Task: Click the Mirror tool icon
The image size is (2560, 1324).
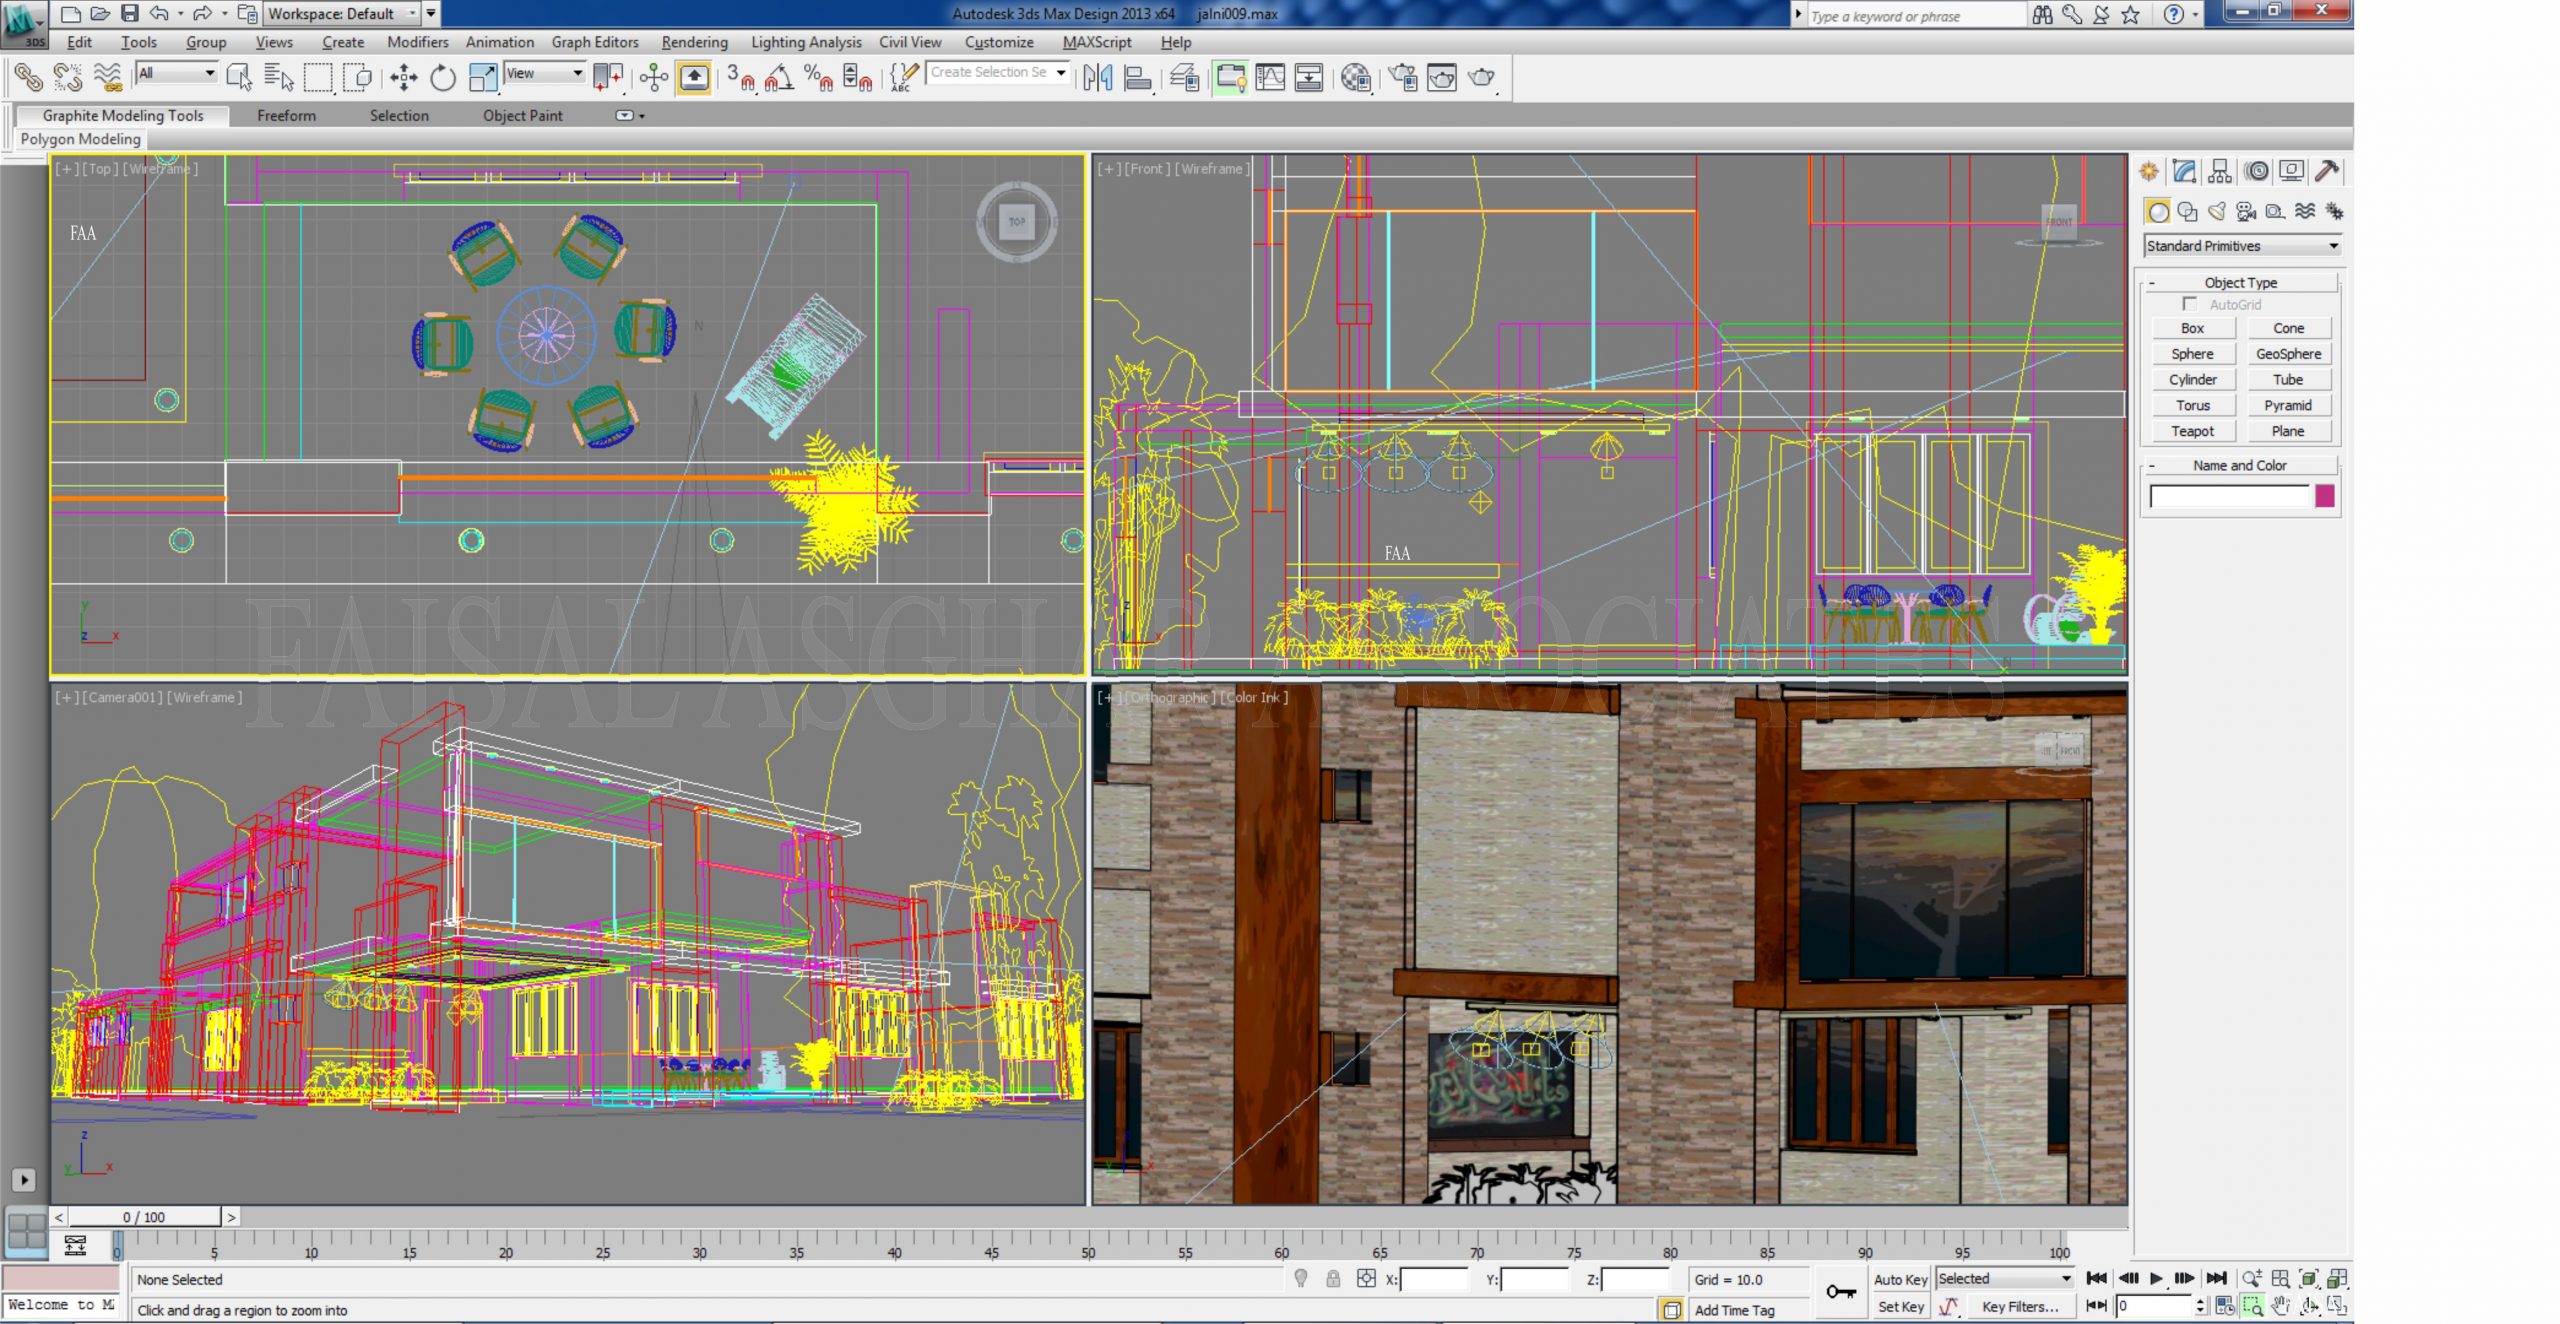Action: tap(1097, 77)
